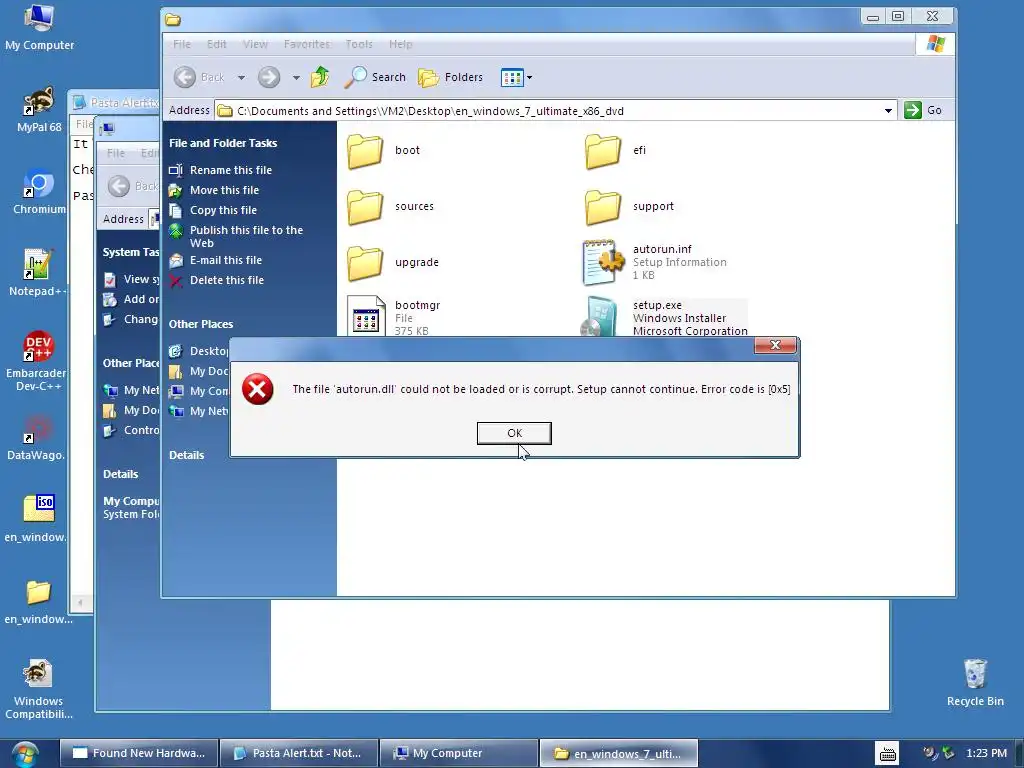Switch to Found New Hardware taskbar item
Screen dimensions: 1024x768
coord(138,753)
